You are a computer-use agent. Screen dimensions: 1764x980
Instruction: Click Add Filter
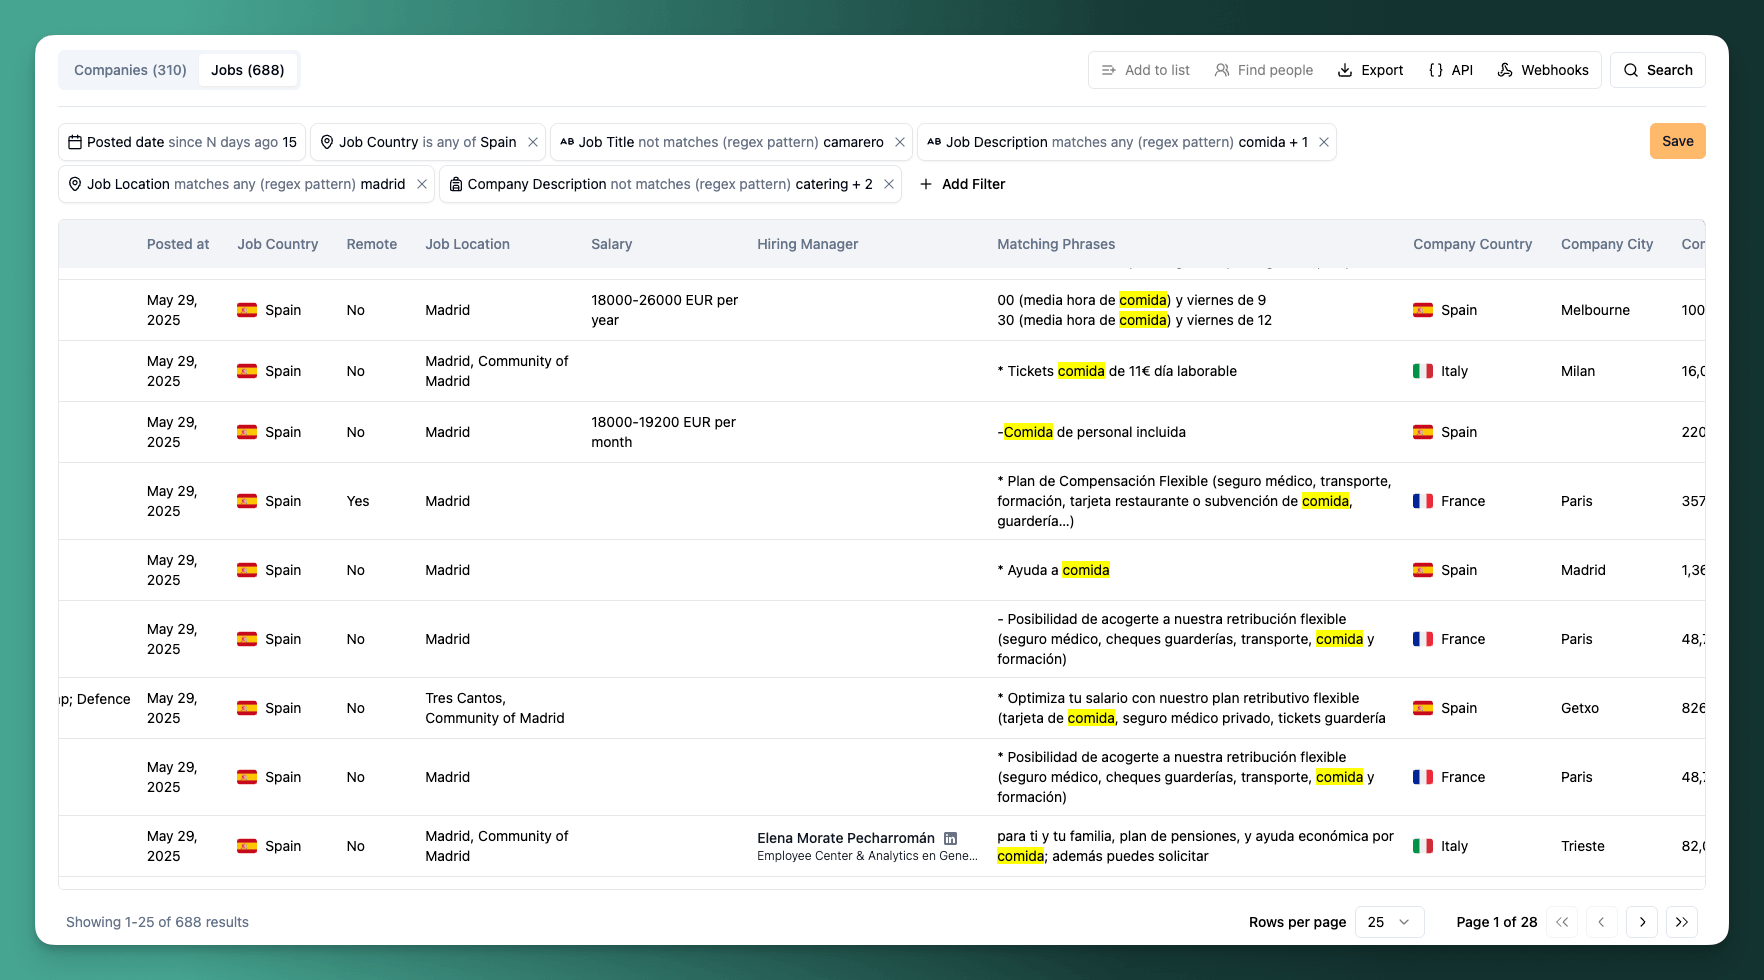(962, 184)
